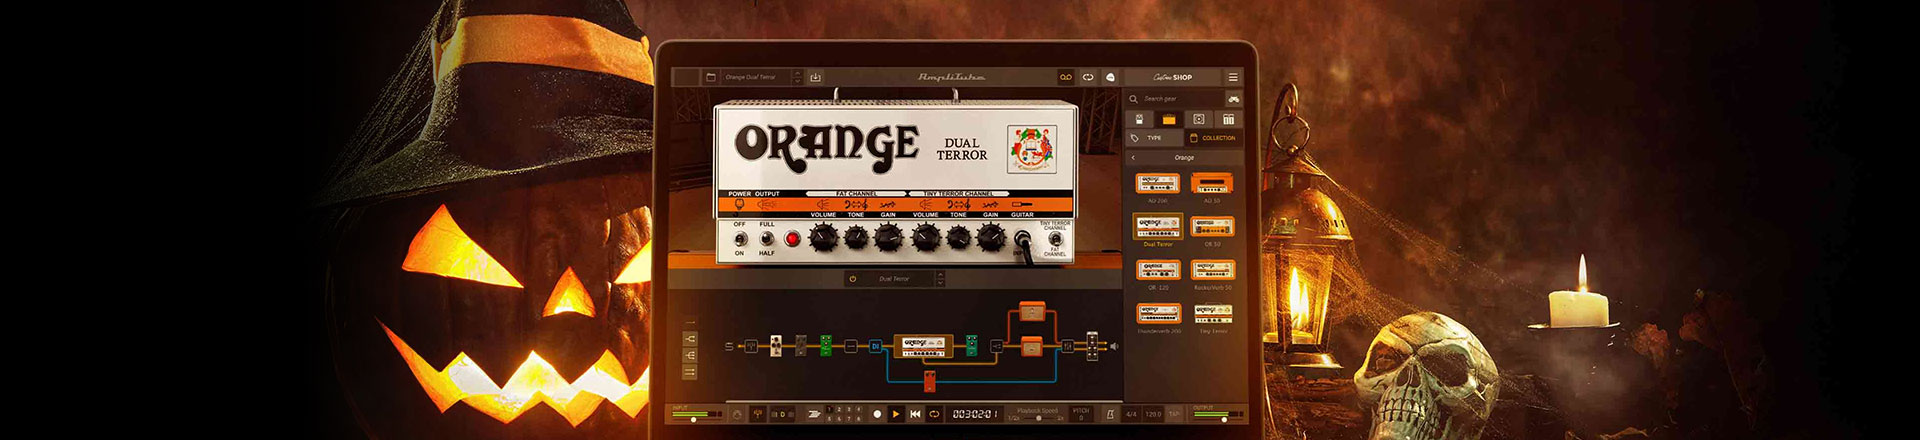Select the red pedal on blue DI path

pos(929,381)
